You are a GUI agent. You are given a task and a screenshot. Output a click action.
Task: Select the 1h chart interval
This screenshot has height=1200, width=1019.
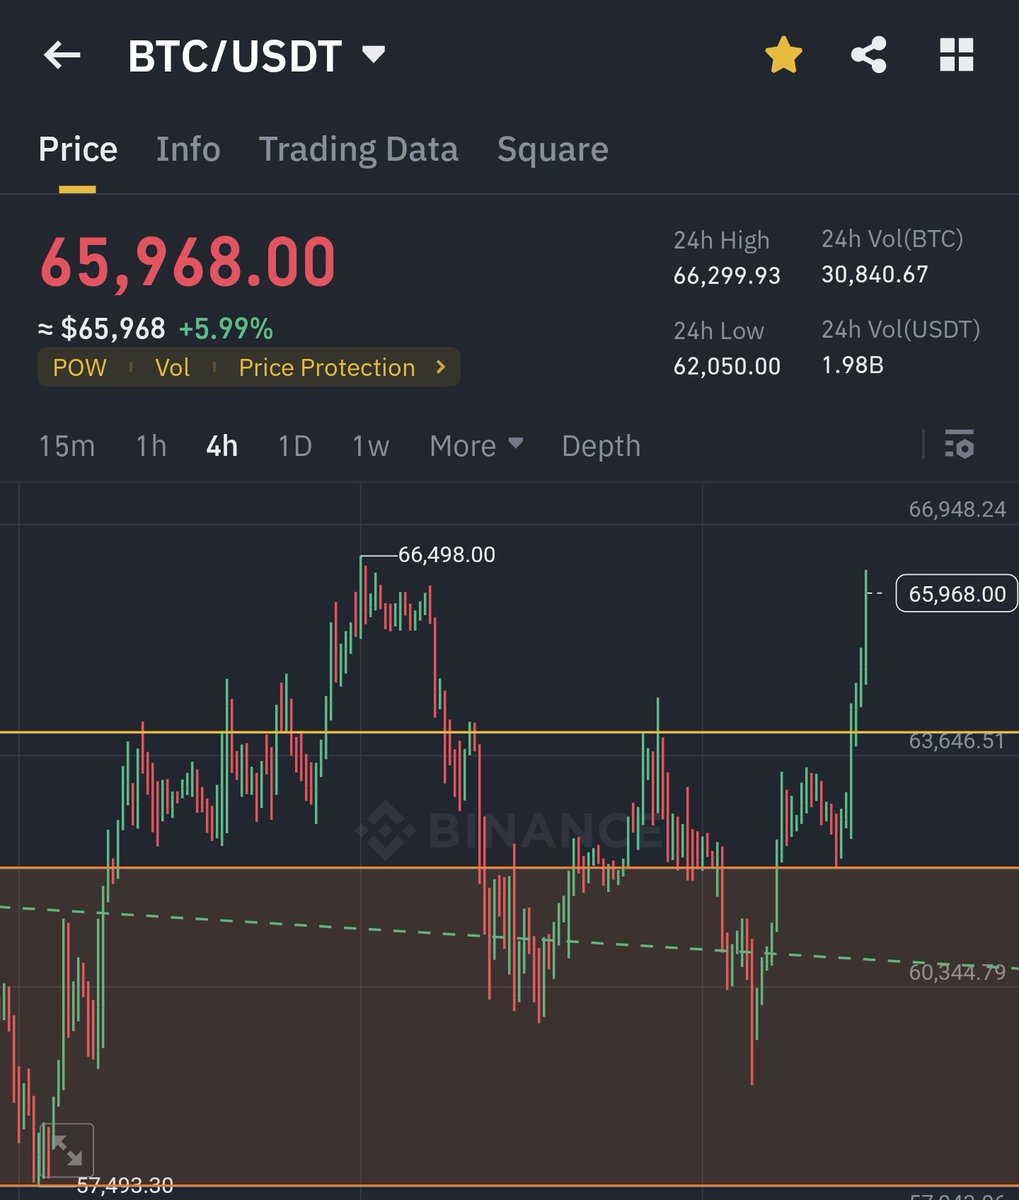pos(151,446)
